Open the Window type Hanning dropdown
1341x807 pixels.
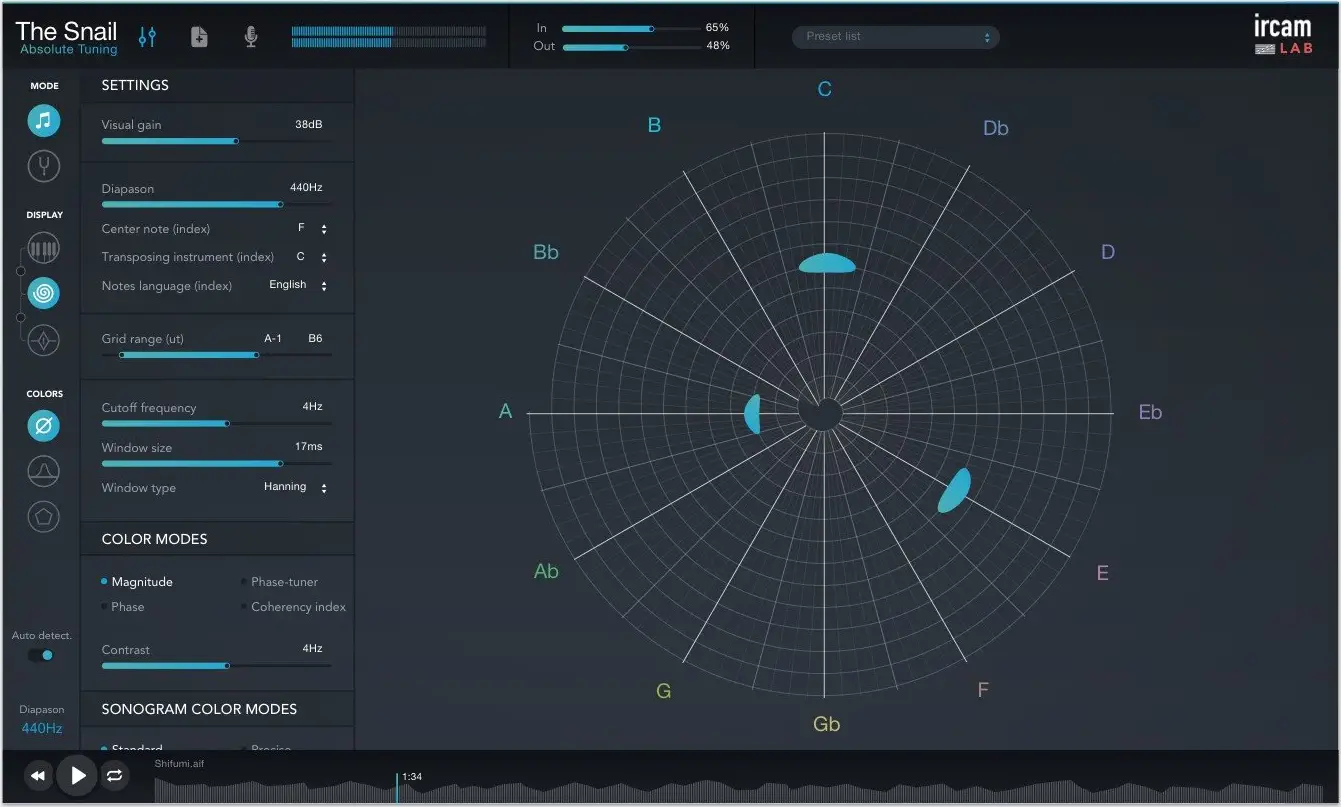(x=296, y=487)
